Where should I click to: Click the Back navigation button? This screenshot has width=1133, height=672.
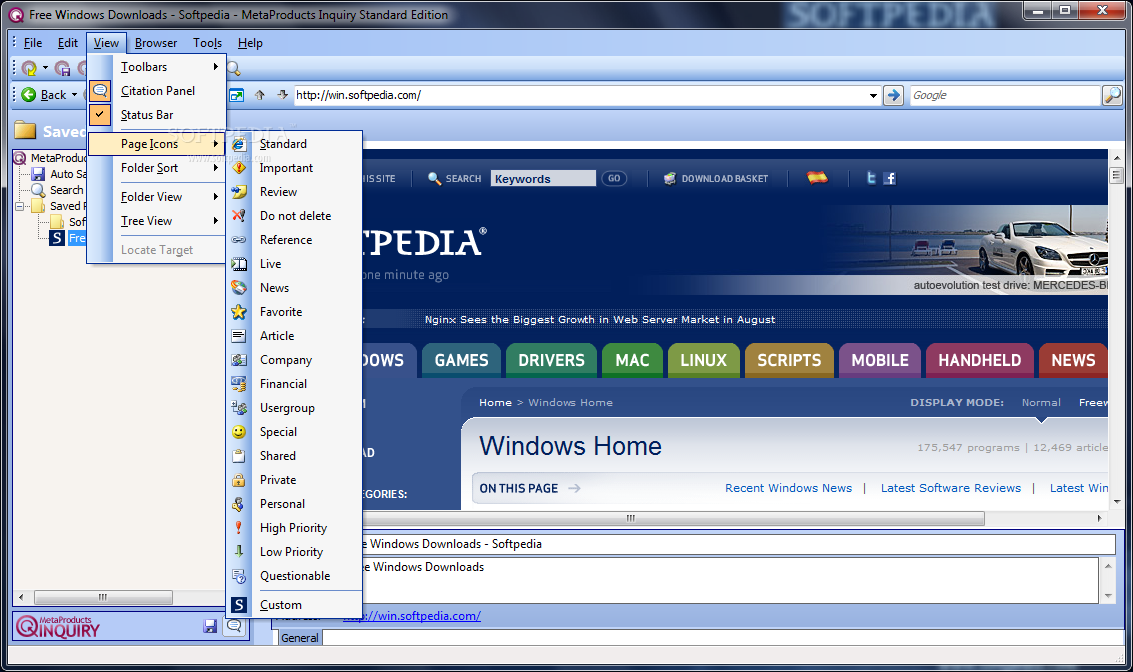(44, 95)
